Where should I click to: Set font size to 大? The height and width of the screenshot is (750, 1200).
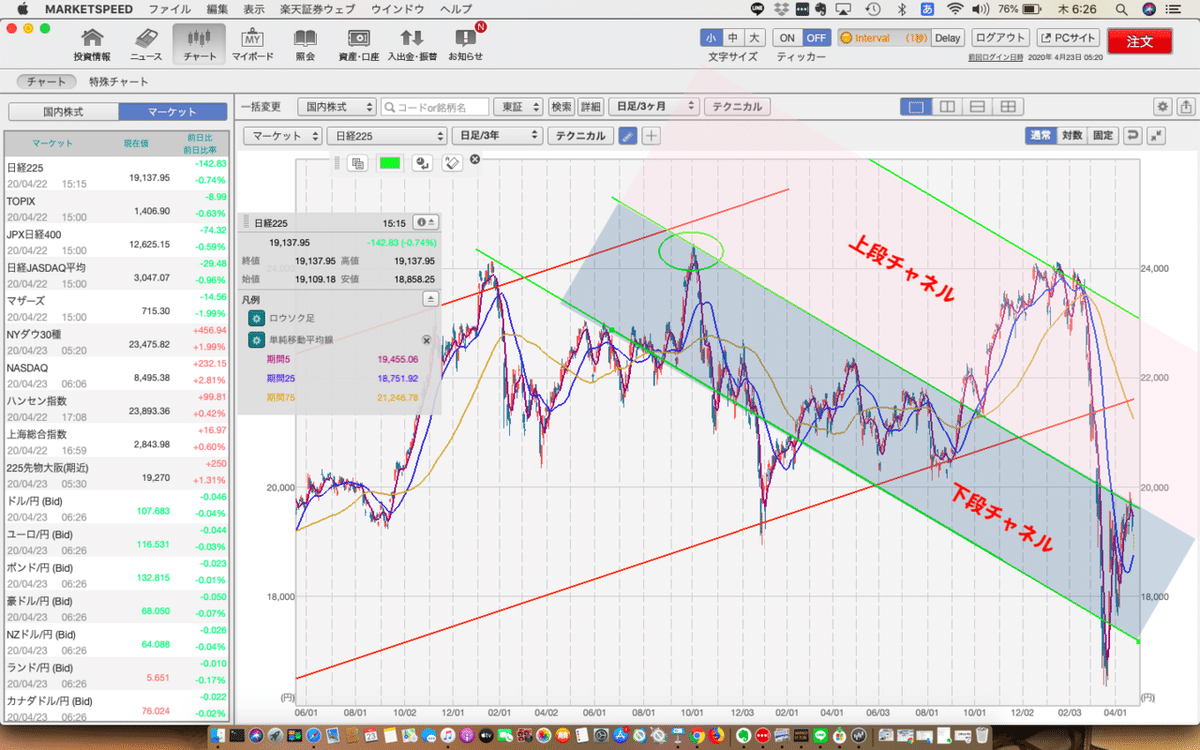click(x=755, y=38)
